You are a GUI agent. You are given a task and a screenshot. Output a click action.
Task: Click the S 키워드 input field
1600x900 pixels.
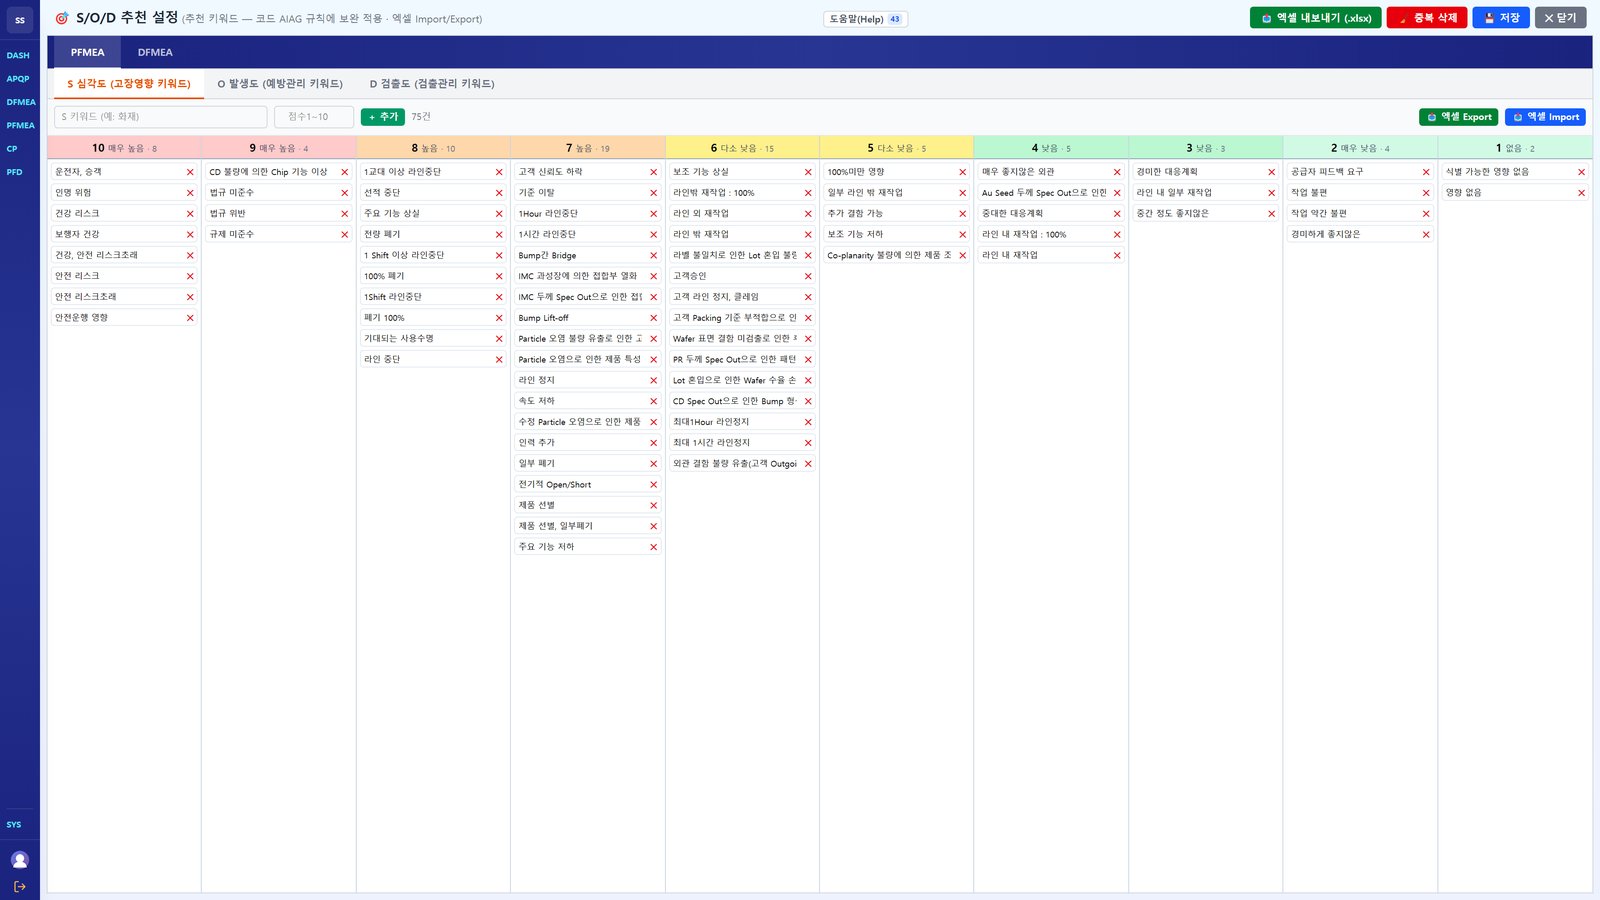point(161,117)
